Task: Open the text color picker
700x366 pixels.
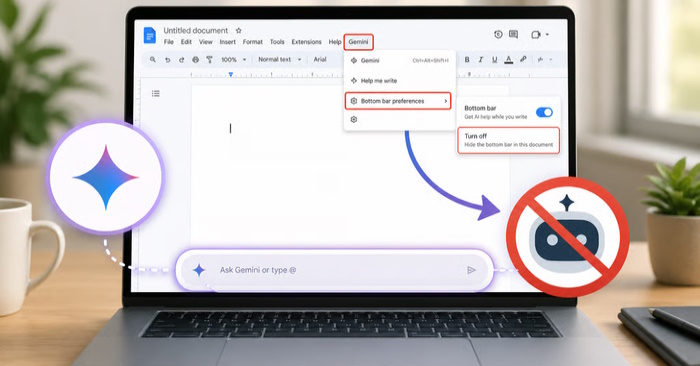Action: tap(508, 59)
